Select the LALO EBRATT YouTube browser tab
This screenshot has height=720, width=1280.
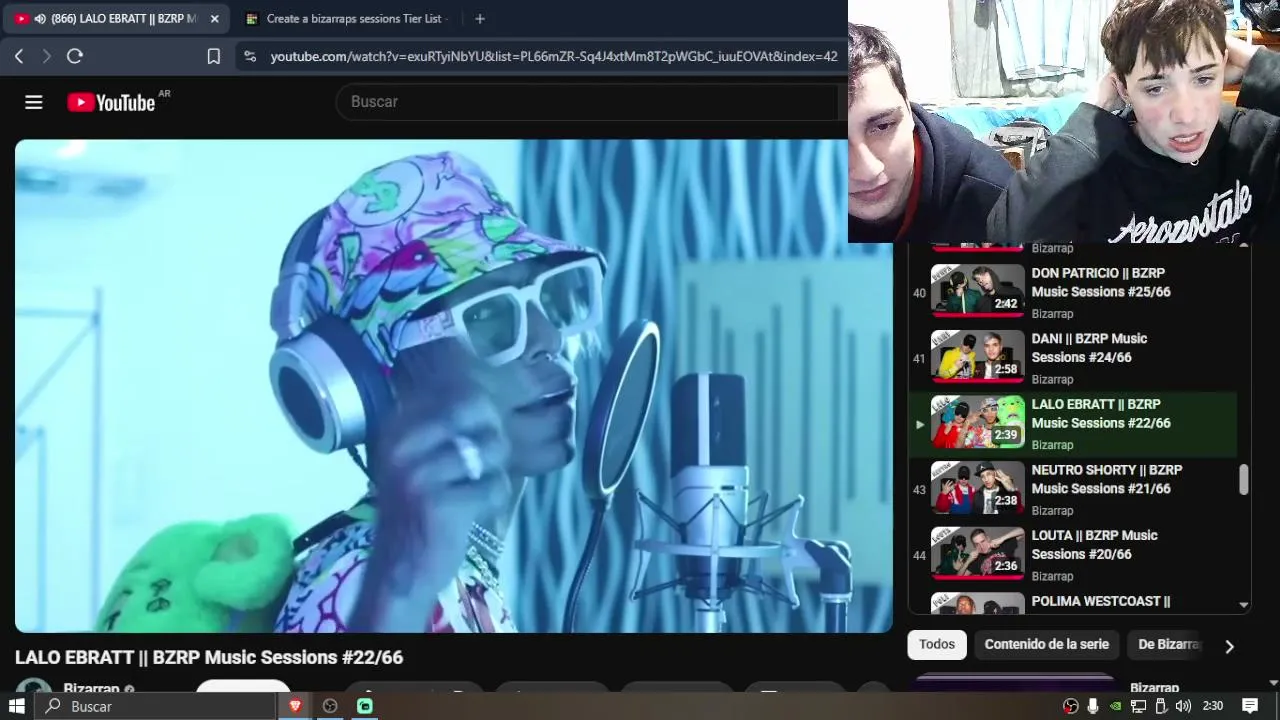tap(116, 18)
